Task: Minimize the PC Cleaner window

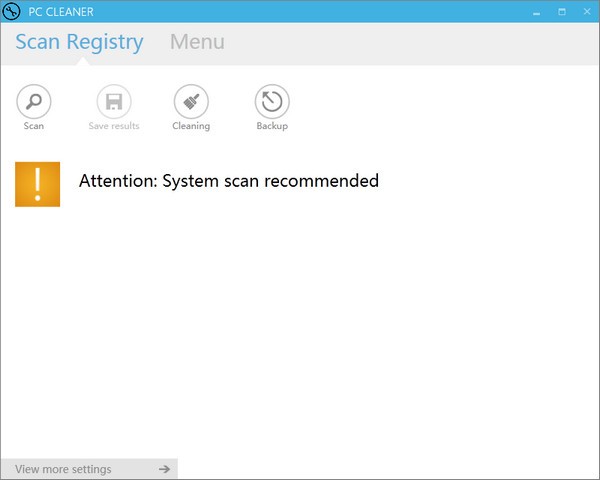Action: click(533, 12)
